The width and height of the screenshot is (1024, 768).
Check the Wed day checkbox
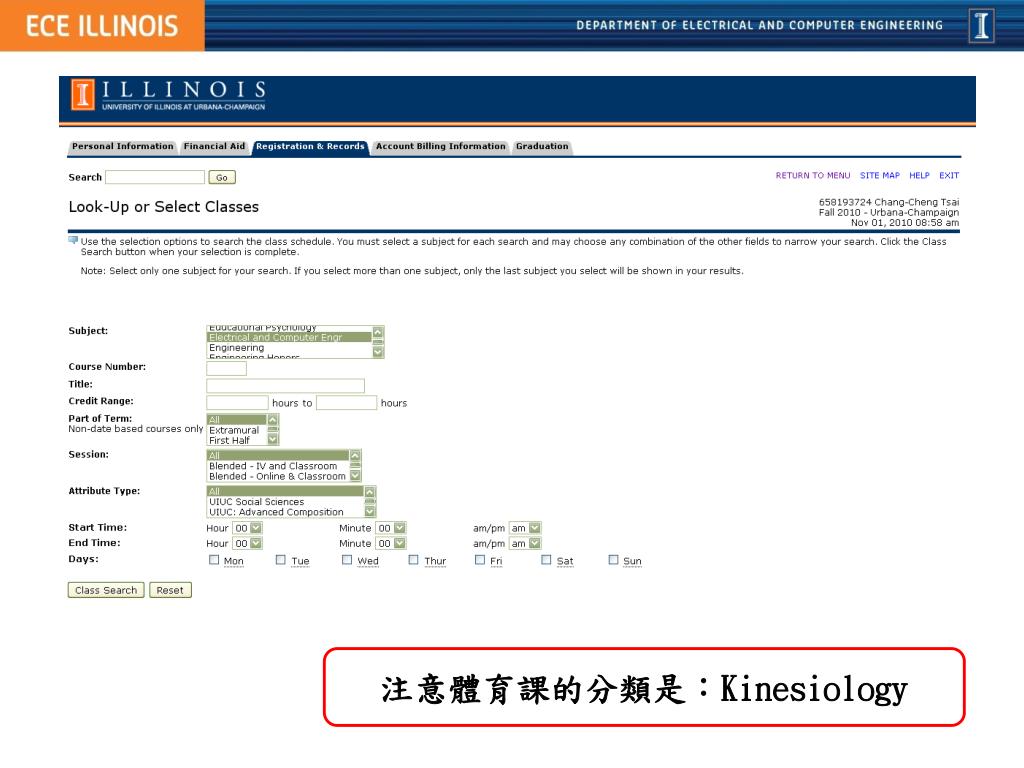347,560
